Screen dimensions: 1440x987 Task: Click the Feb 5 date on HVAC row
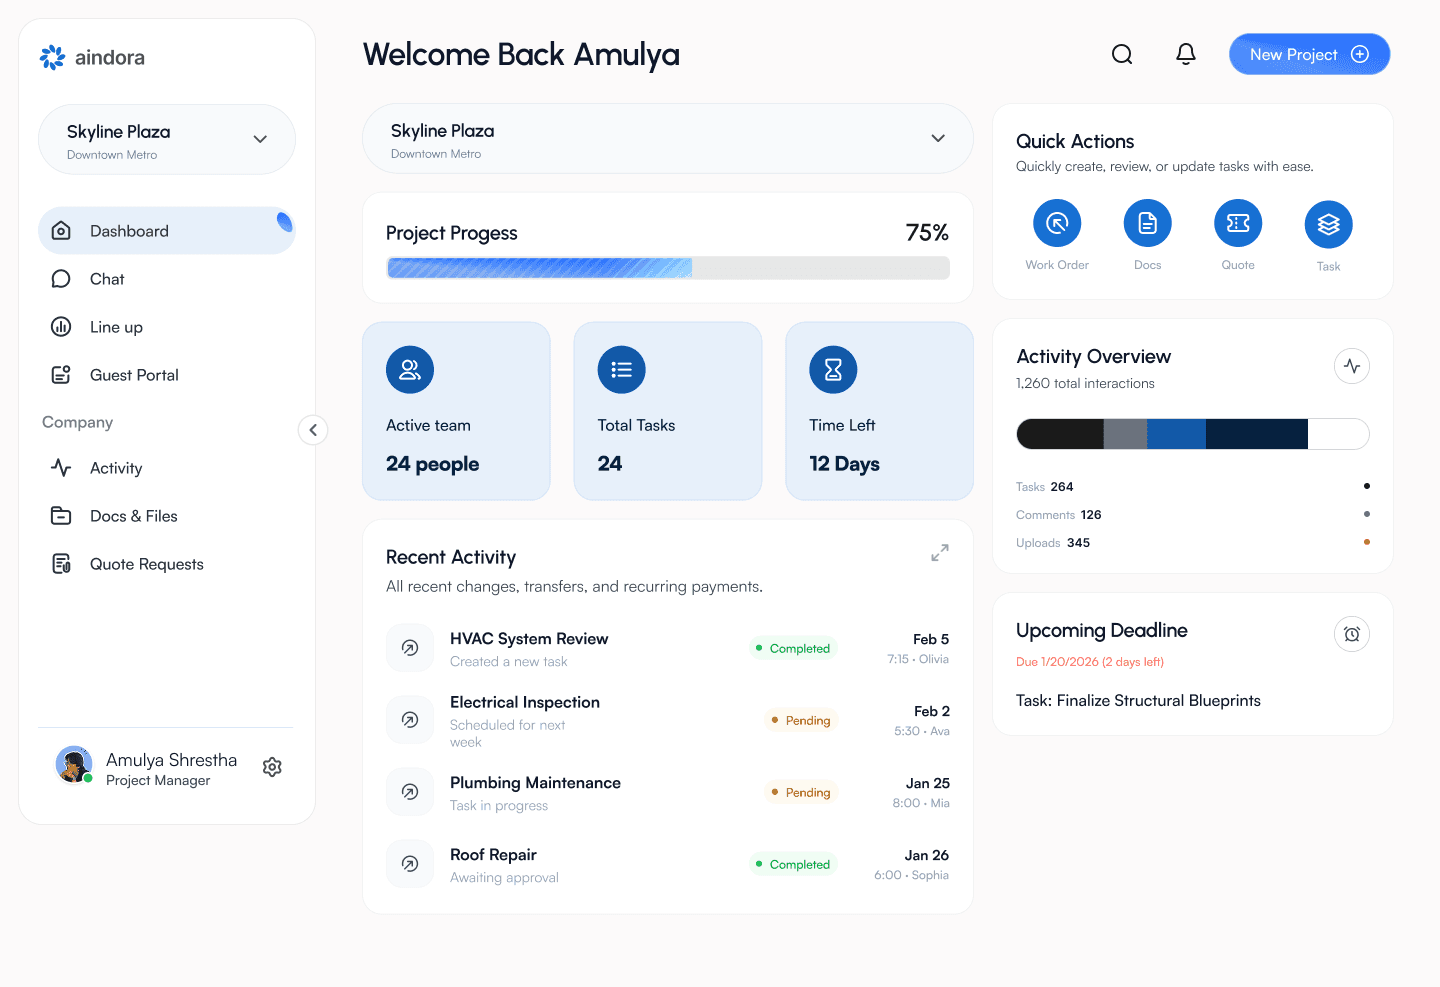click(931, 639)
